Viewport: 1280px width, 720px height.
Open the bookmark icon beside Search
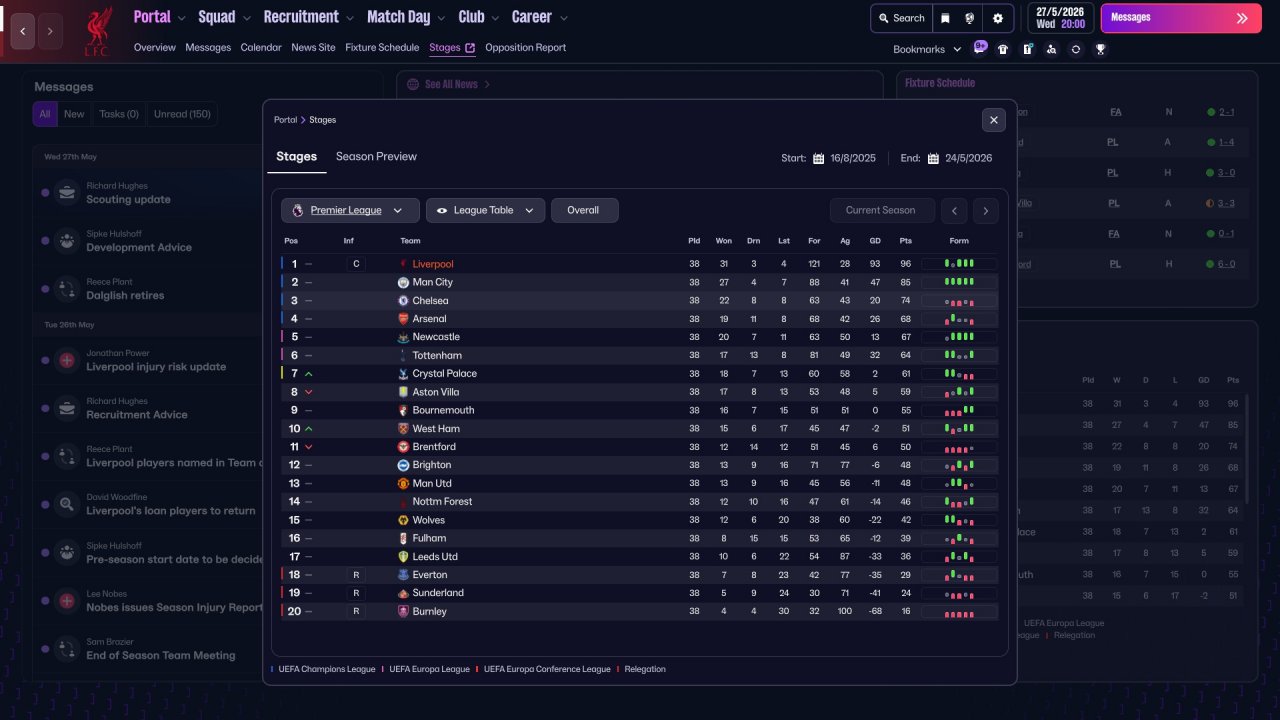(945, 18)
